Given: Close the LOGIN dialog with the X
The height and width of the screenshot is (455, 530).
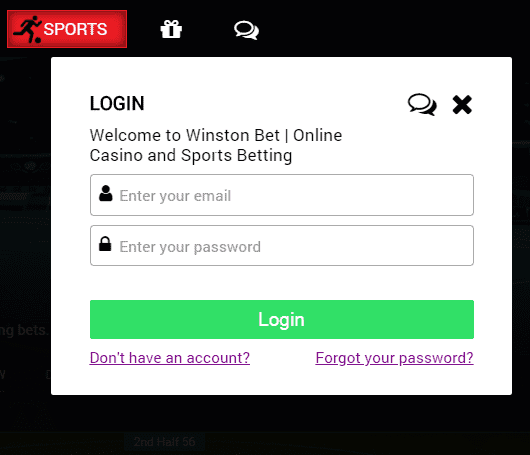Looking at the screenshot, I should pyautogui.click(x=462, y=104).
